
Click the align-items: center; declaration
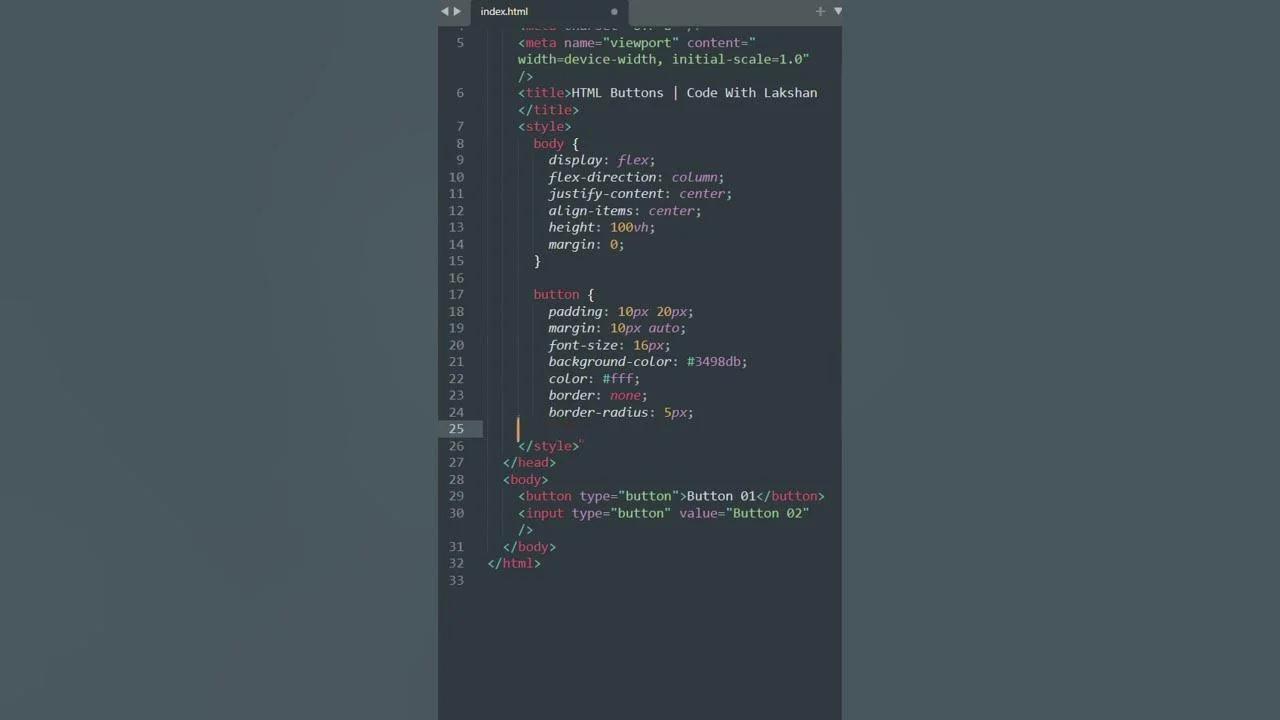[625, 211]
